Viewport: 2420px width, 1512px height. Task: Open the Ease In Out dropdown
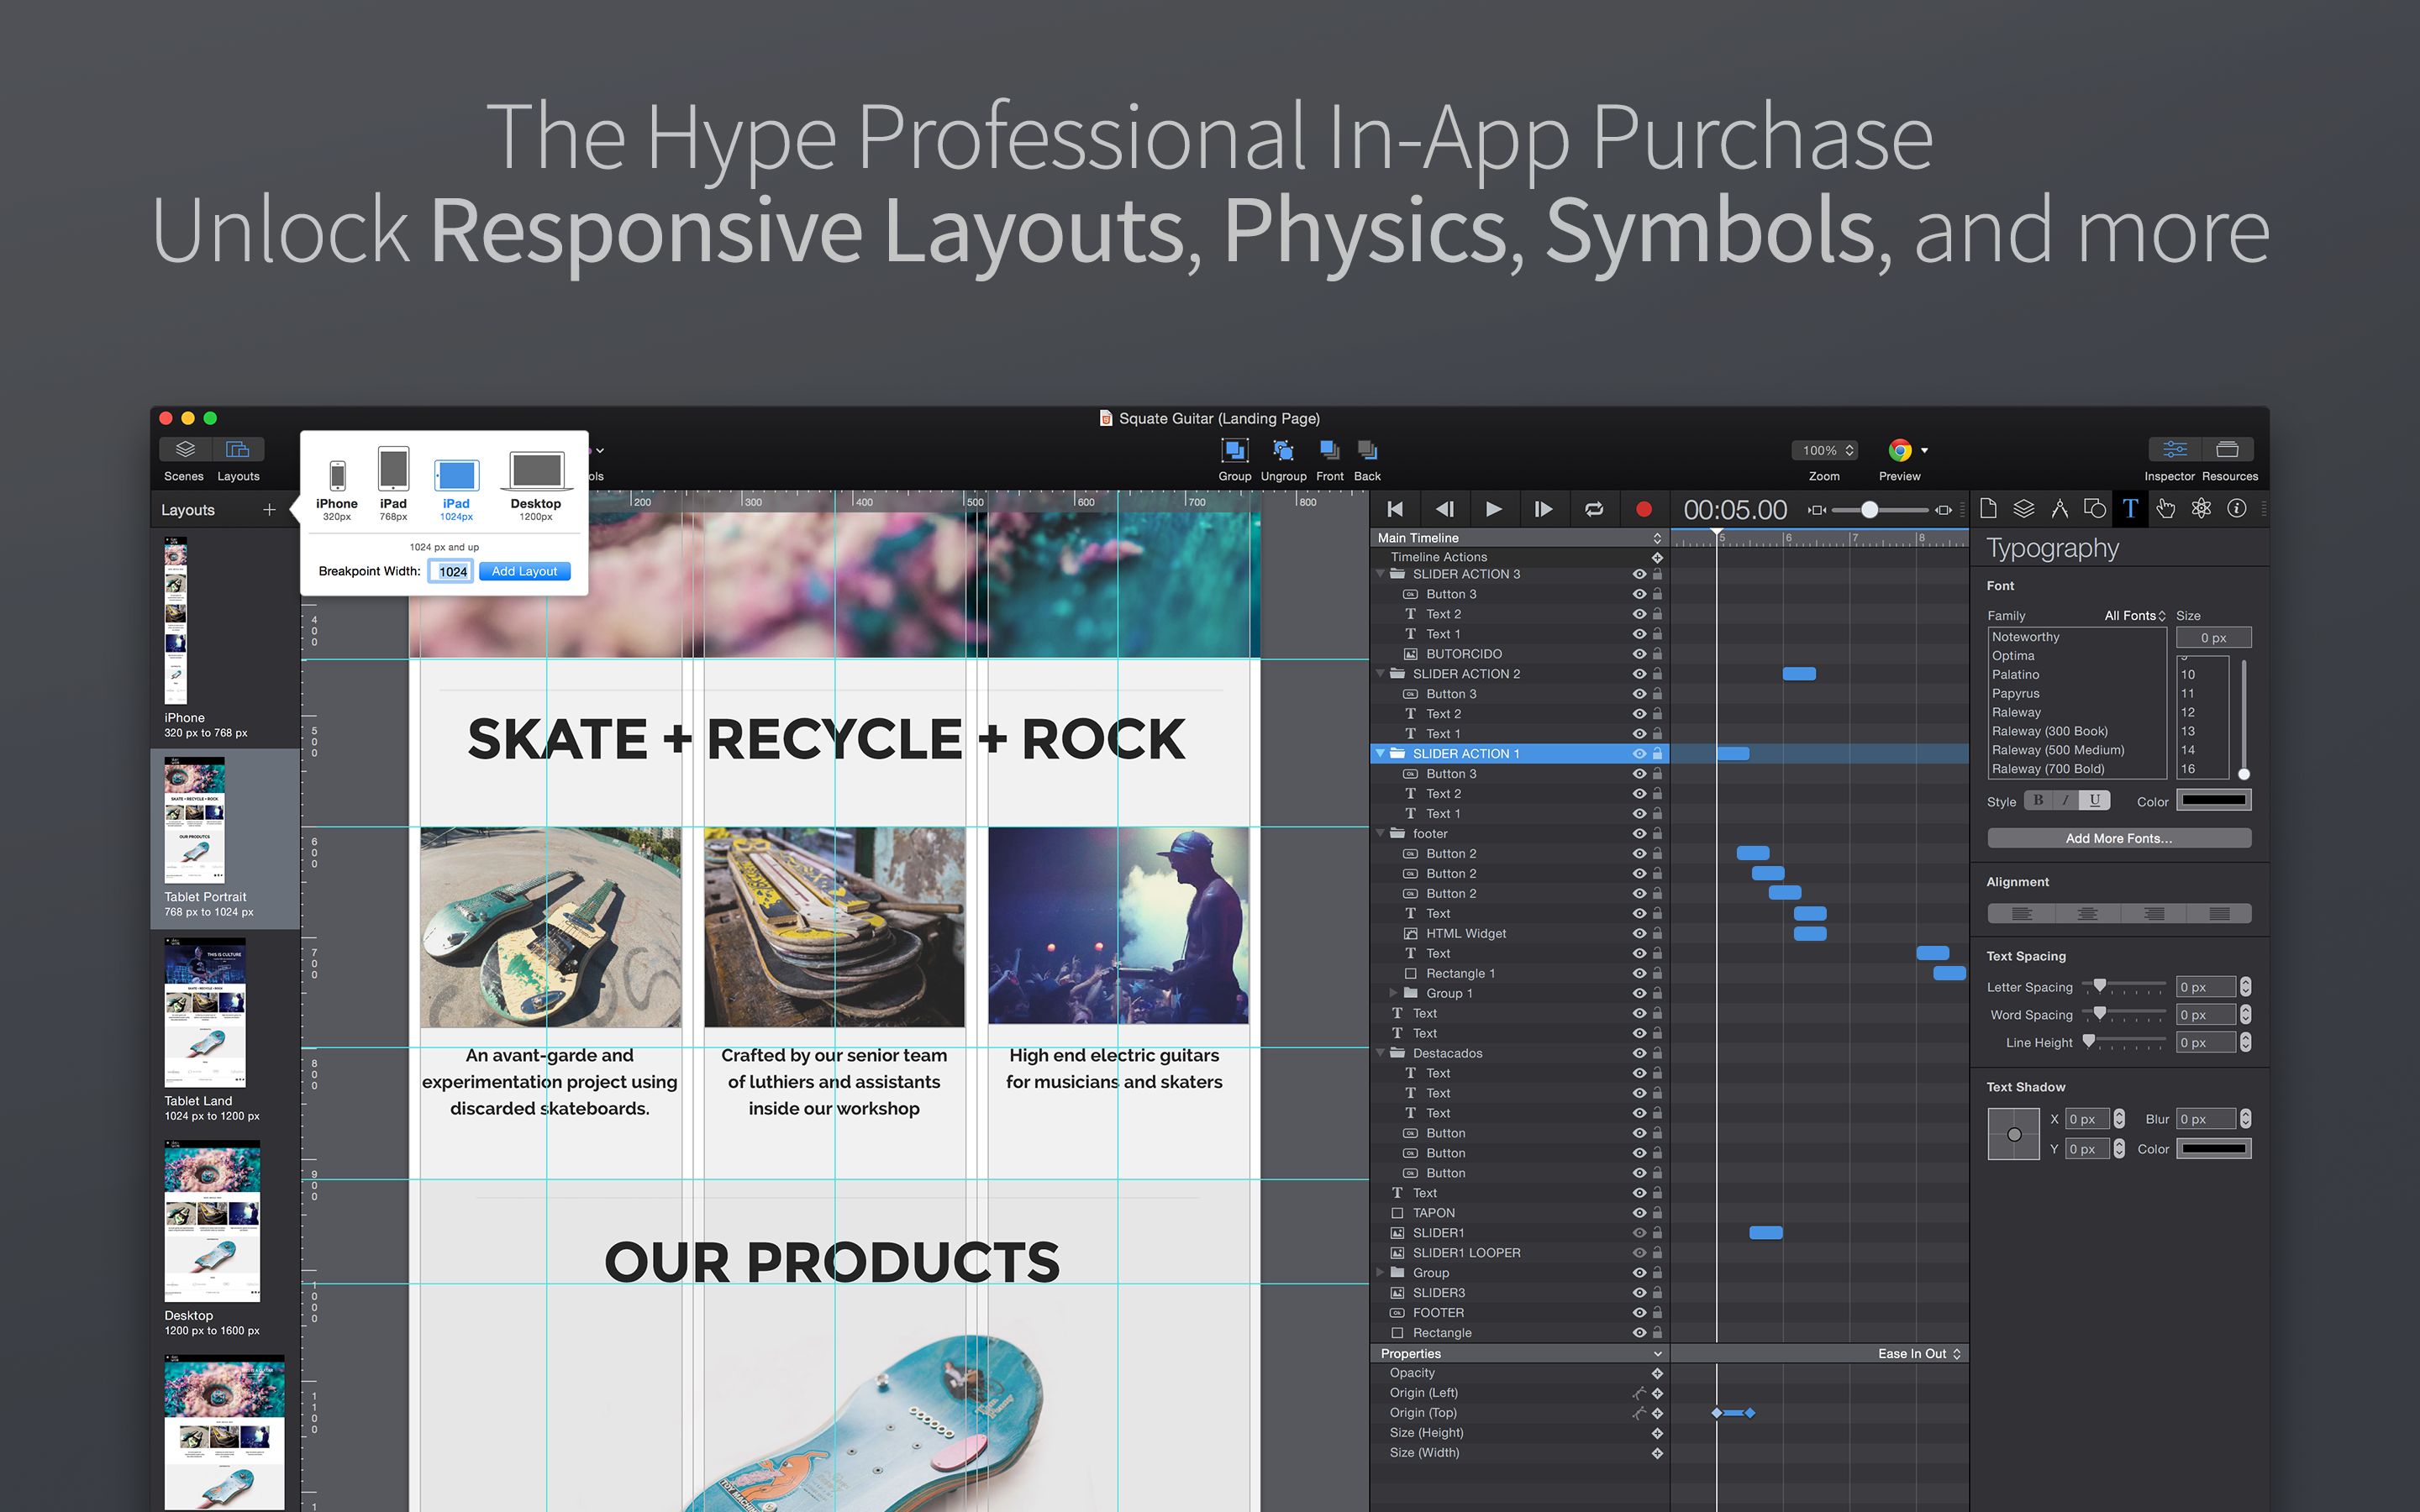pos(1918,1354)
